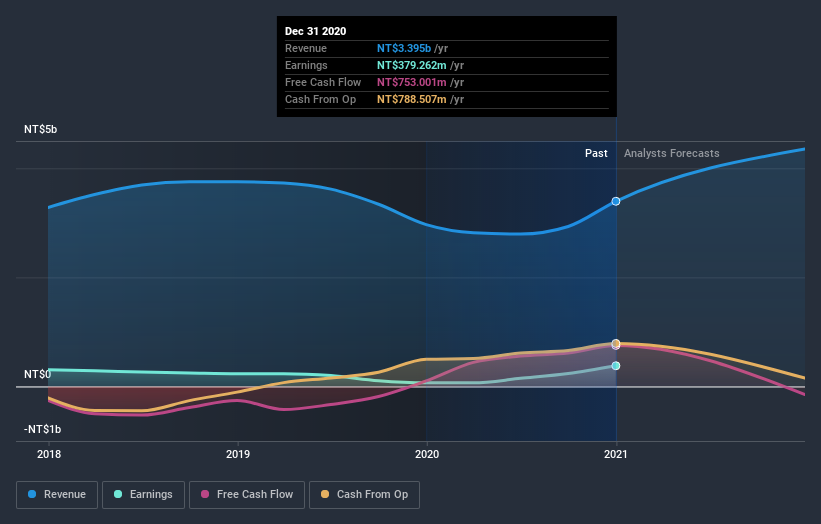Toggle the Free Cash Flow legend series
Screen dimensions: 821x524
tap(247, 495)
